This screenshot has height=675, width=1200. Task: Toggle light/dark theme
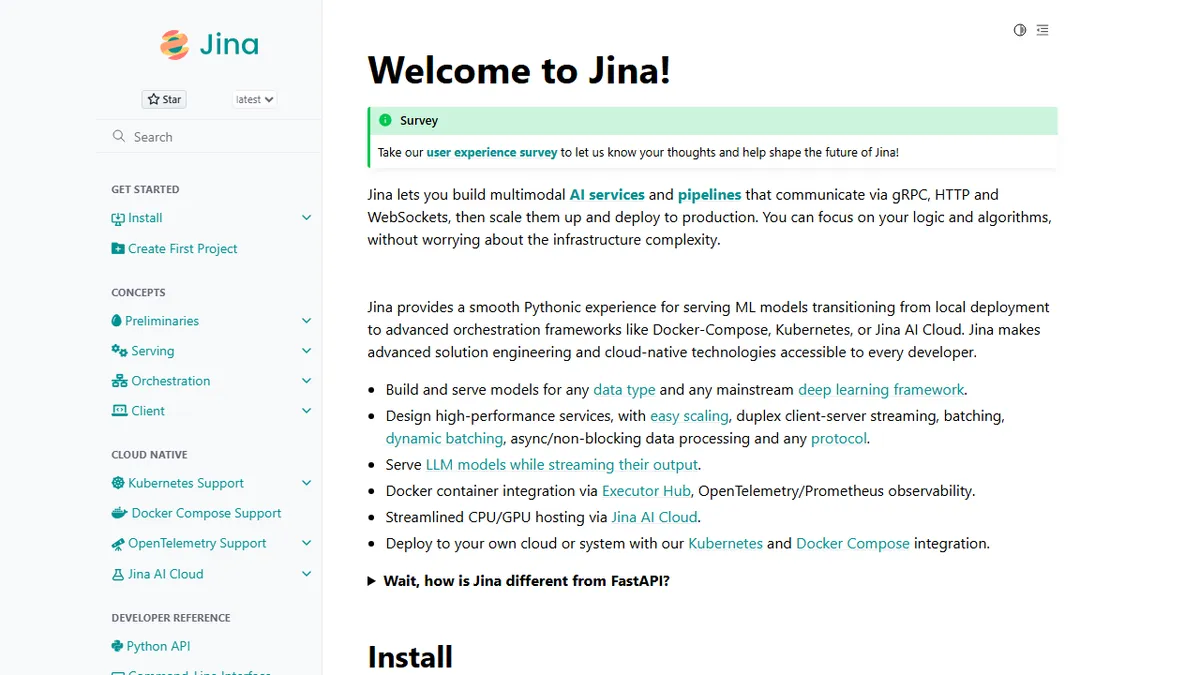click(1020, 30)
